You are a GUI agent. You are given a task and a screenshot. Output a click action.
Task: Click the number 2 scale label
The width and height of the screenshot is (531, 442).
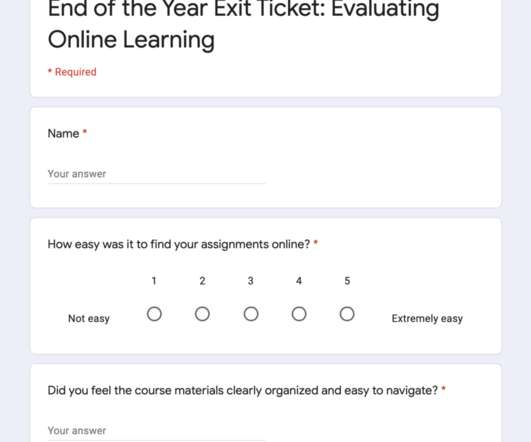click(202, 281)
